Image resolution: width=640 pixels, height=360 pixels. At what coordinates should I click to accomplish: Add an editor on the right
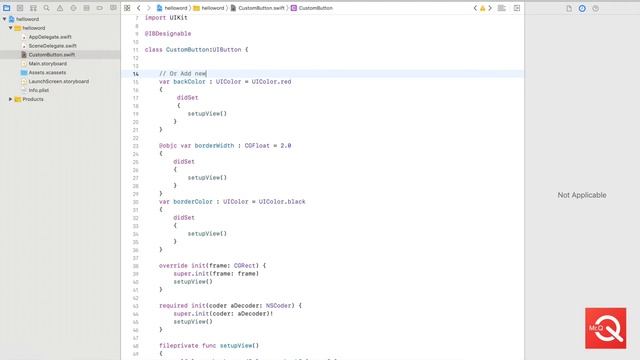tap(517, 8)
